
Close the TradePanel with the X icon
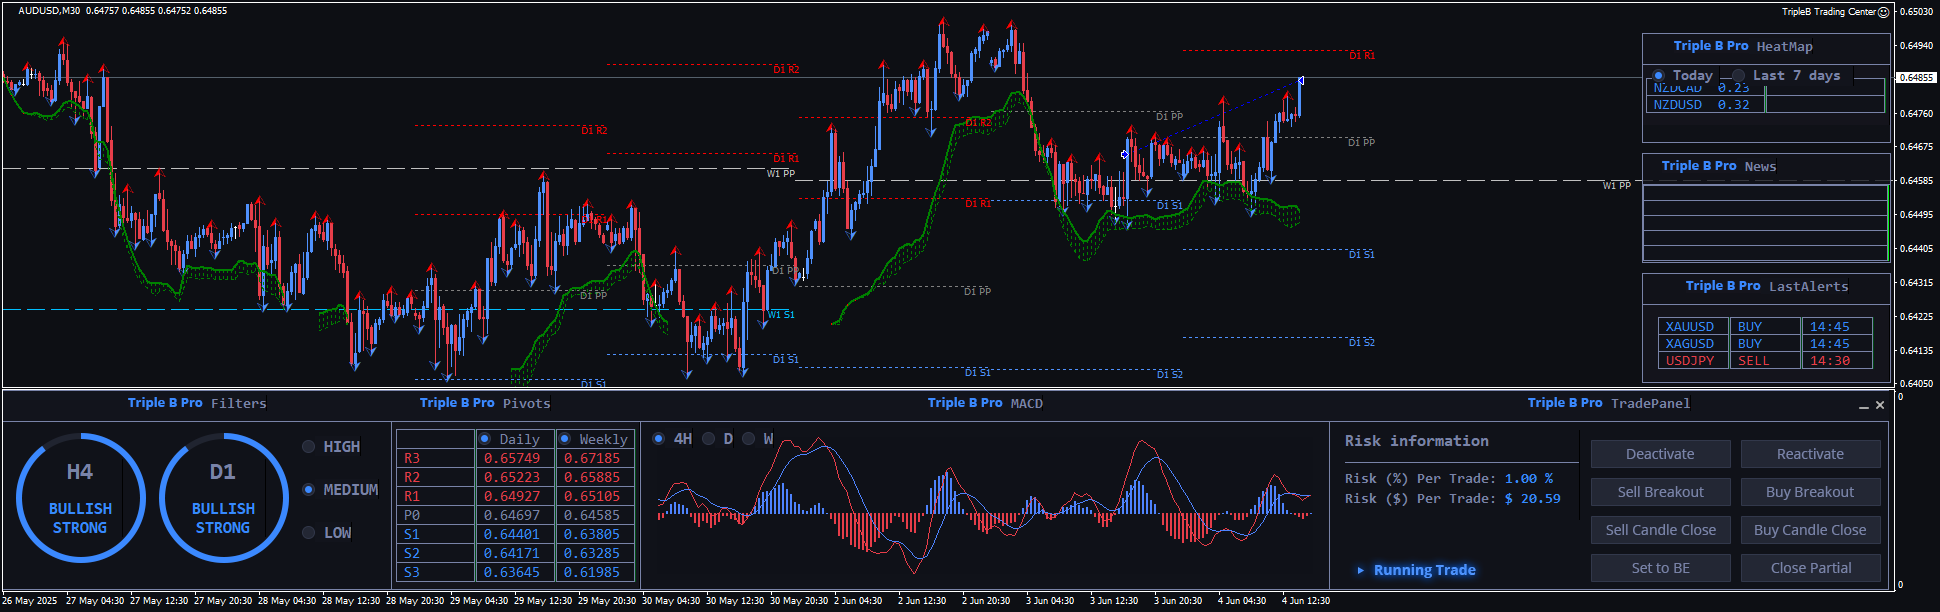pos(1880,405)
